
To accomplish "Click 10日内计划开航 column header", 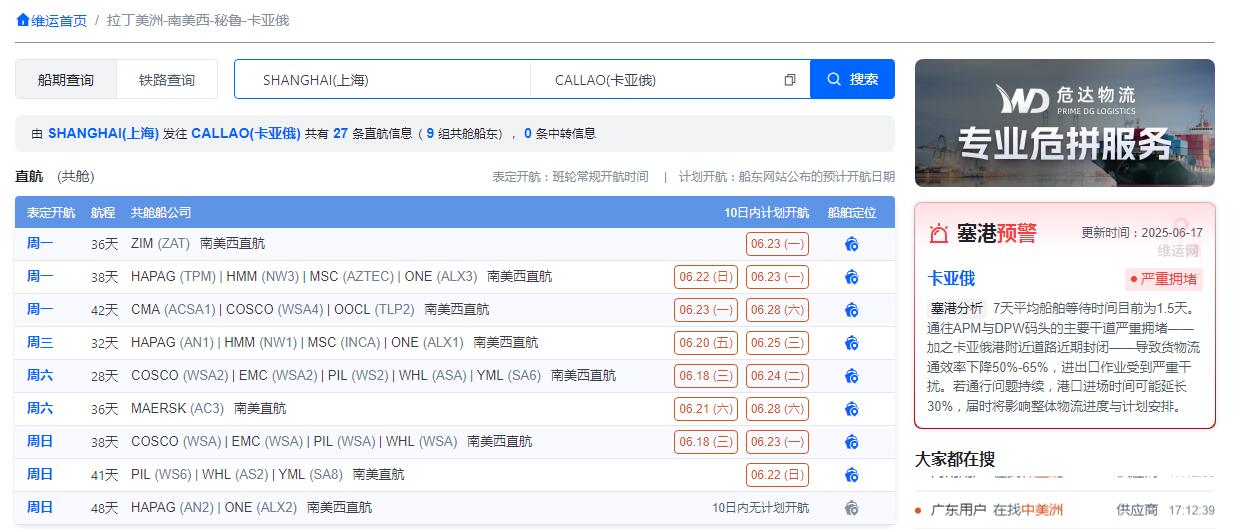I will click(x=767, y=213).
